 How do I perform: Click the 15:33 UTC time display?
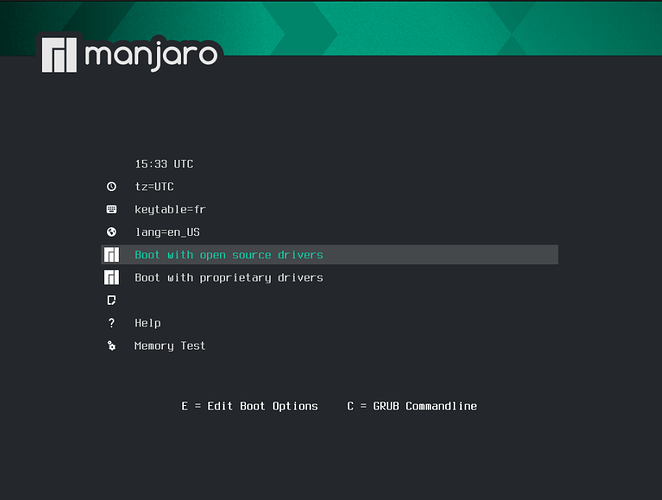point(164,164)
